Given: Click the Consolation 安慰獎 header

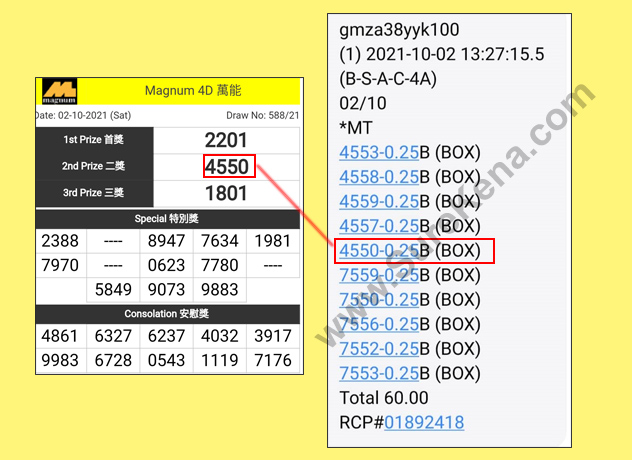Looking at the screenshot, I should 167,314.
